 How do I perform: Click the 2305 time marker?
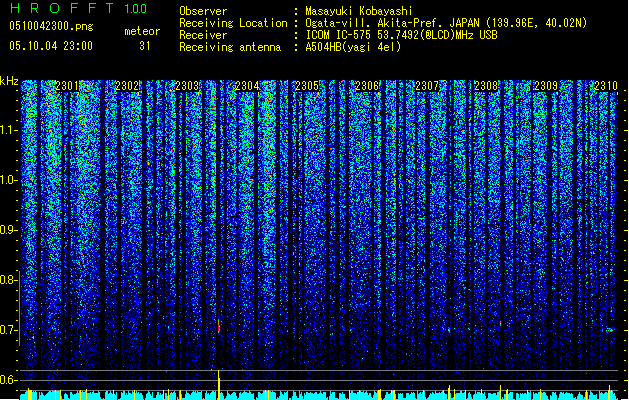pyautogui.click(x=307, y=86)
